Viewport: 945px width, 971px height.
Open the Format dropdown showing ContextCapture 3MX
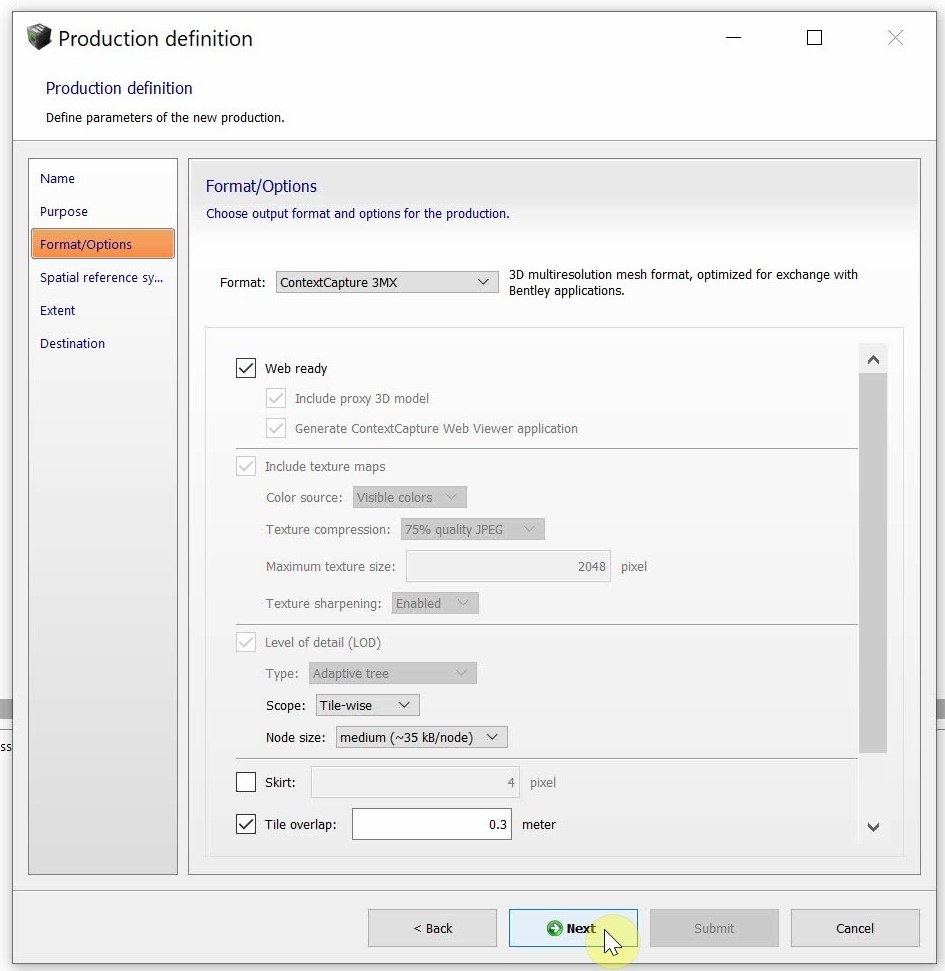pyautogui.click(x=387, y=283)
